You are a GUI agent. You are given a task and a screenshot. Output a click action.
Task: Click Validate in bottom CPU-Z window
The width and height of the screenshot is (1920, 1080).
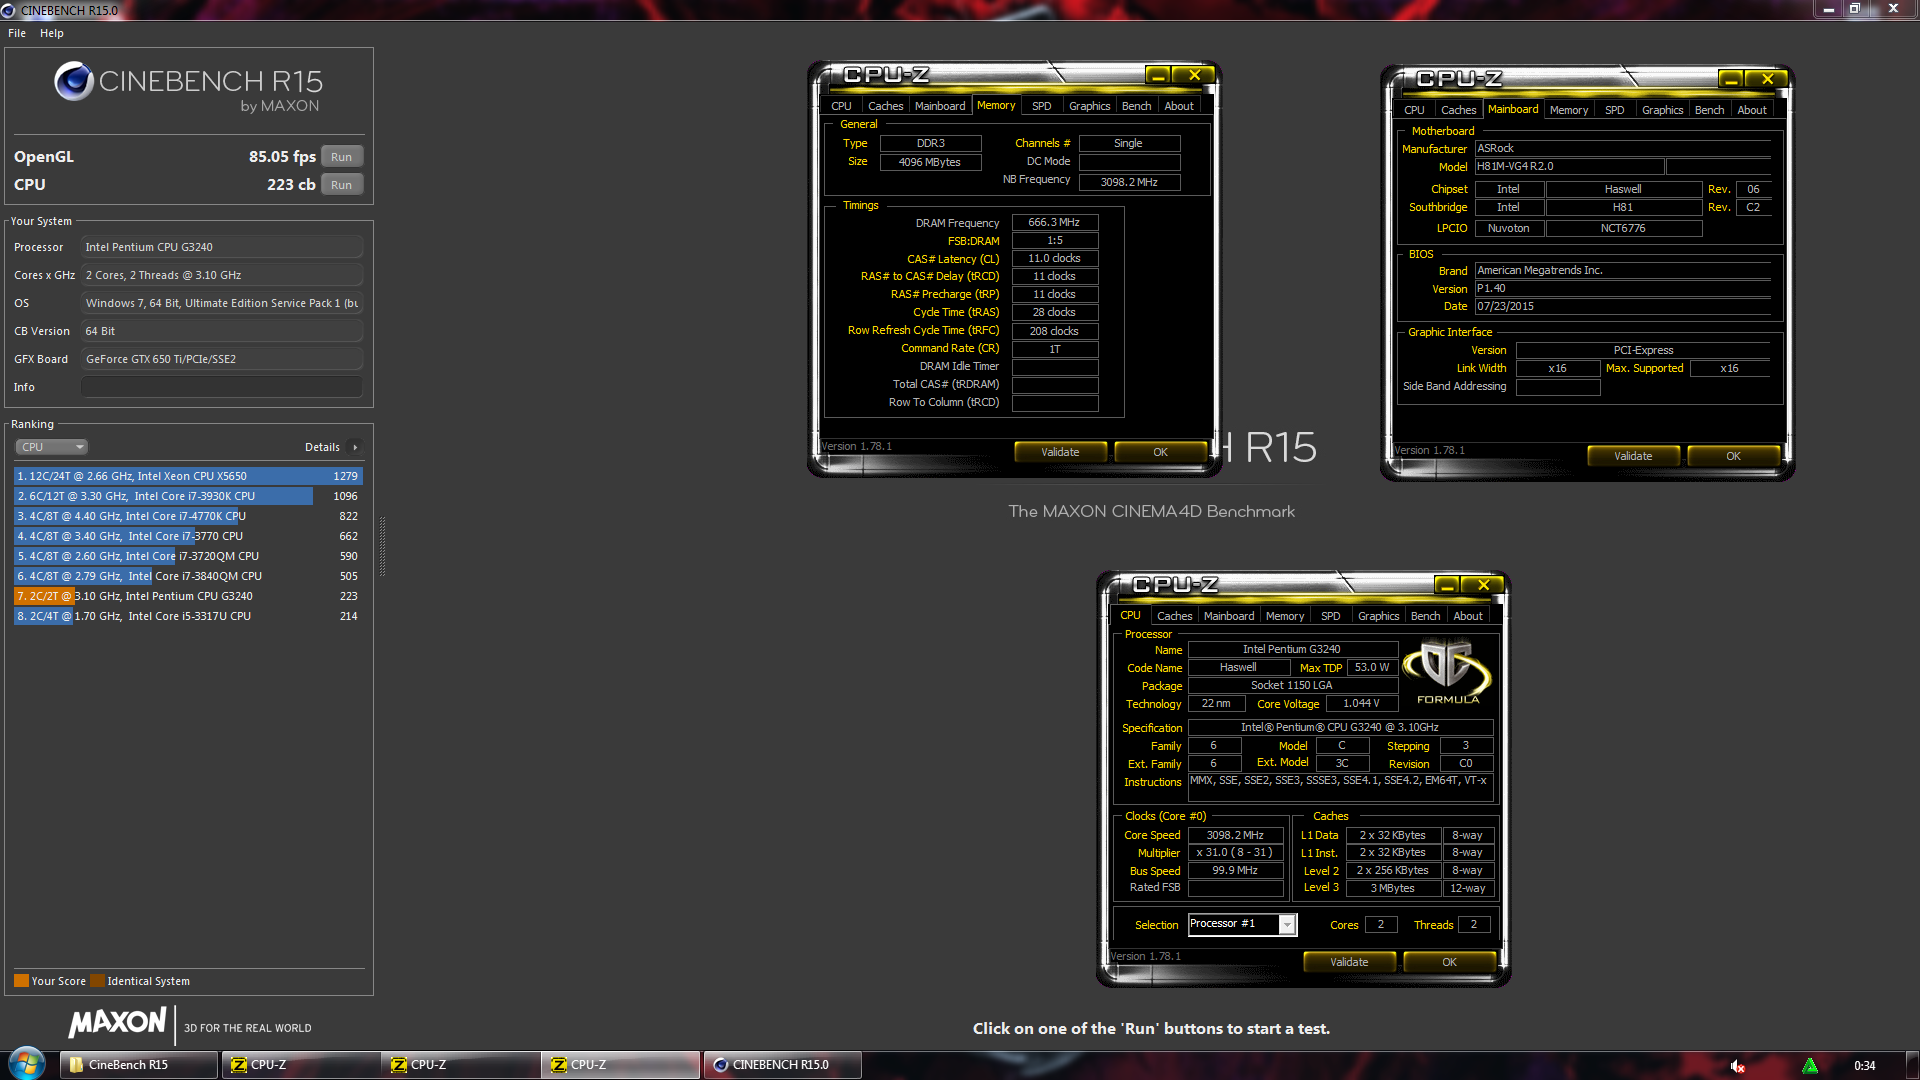(1349, 962)
